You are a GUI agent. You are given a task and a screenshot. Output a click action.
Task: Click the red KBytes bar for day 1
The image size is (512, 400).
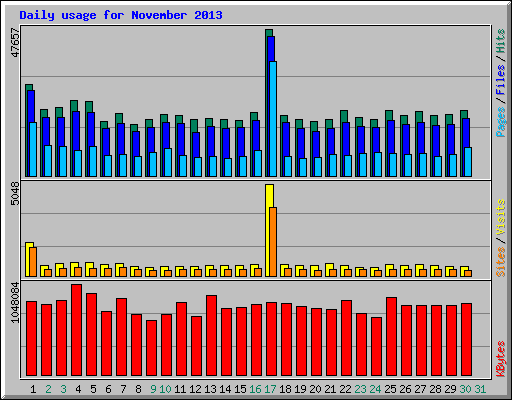click(x=31, y=338)
